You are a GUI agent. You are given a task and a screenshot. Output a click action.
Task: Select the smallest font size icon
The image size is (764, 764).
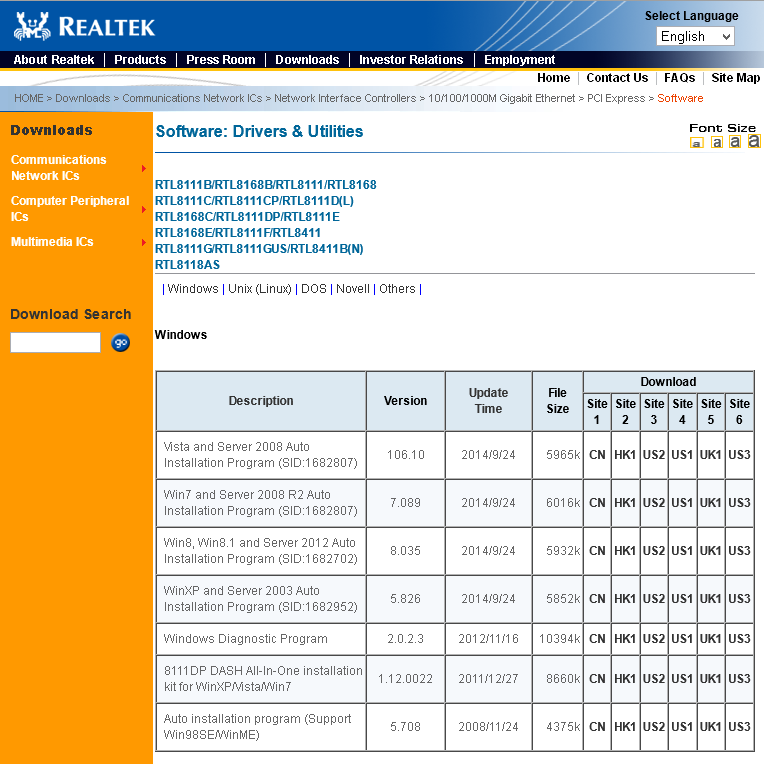pos(697,143)
